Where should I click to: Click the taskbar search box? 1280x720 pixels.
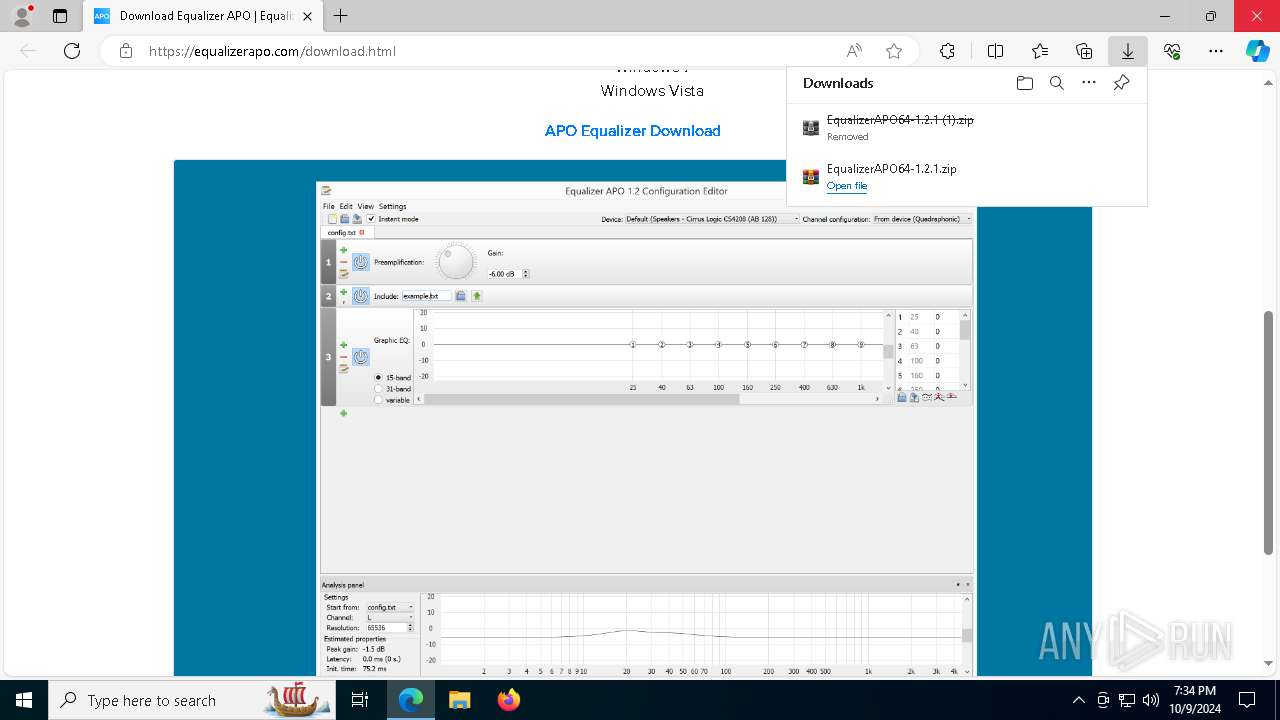coord(192,700)
